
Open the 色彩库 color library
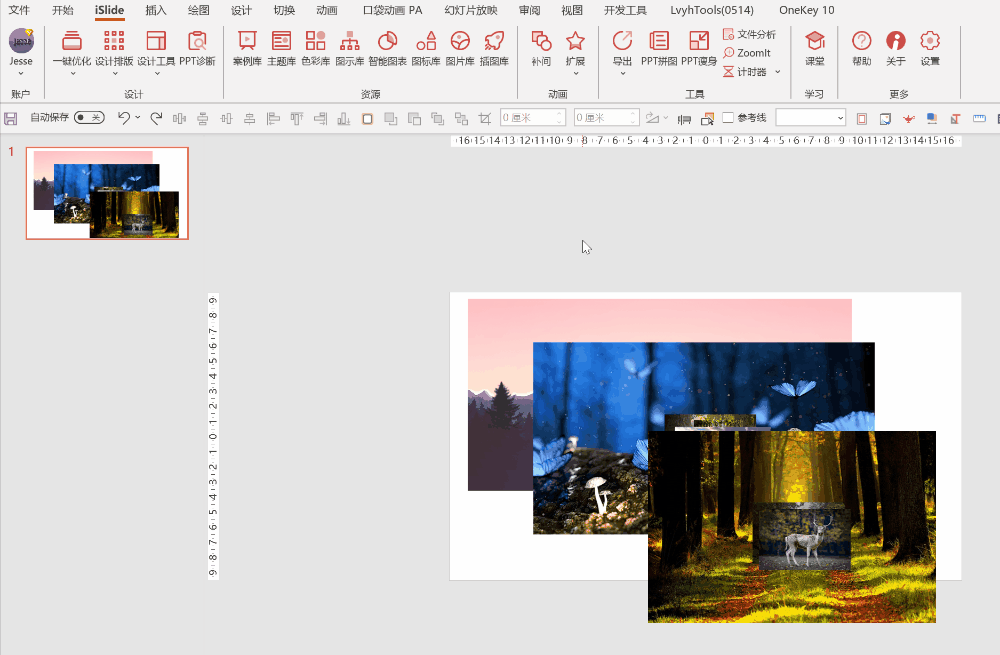(x=315, y=47)
